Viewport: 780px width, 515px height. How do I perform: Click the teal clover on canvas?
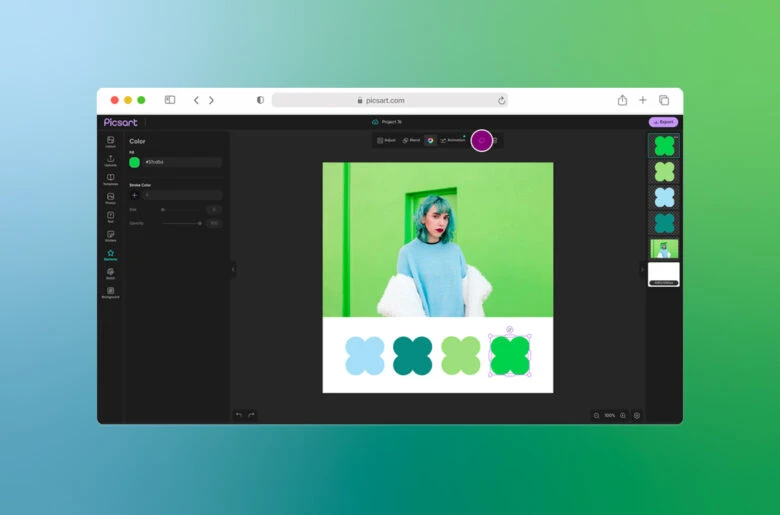(412, 356)
